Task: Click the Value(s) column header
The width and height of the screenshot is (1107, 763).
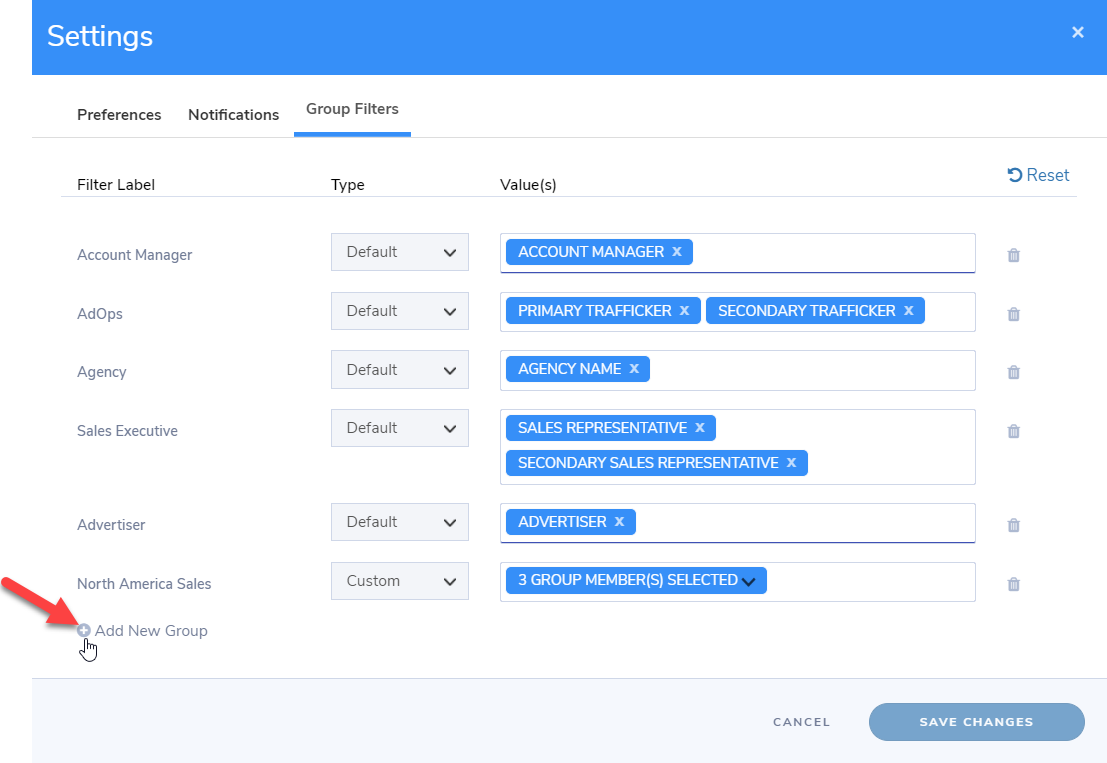Action: 528,185
